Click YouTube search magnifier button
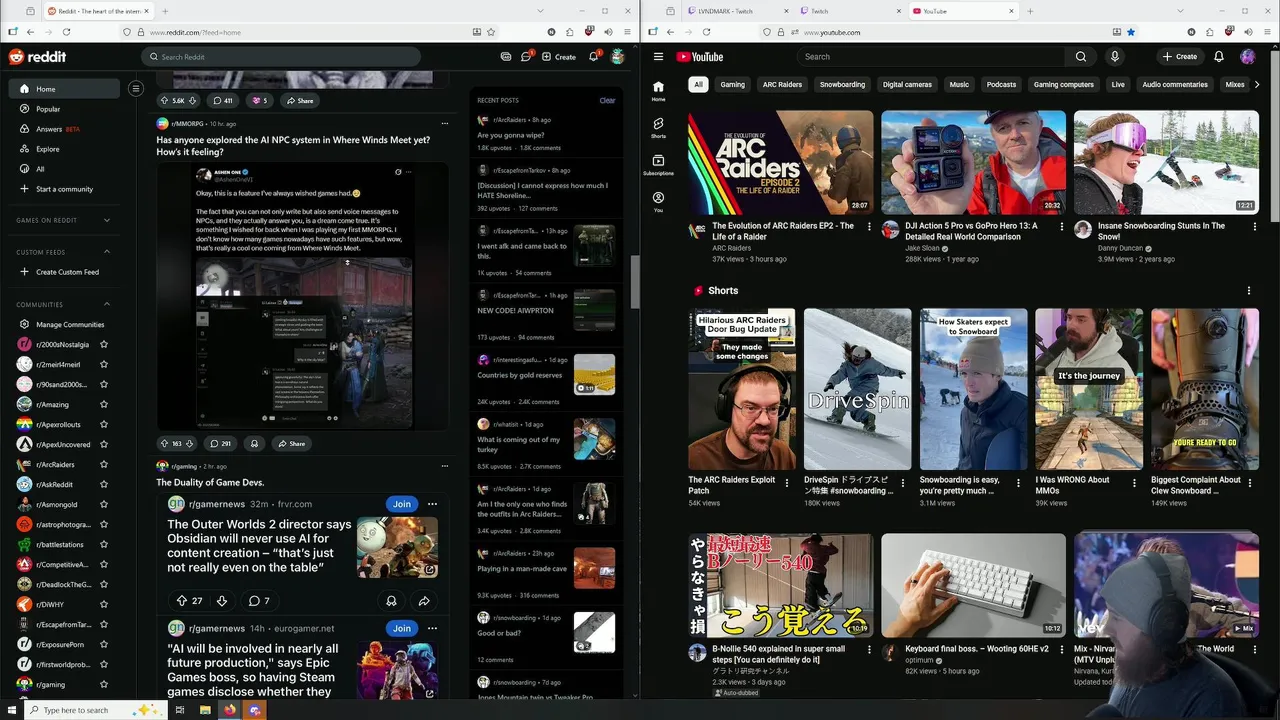This screenshot has width=1280, height=720. click(x=1081, y=57)
